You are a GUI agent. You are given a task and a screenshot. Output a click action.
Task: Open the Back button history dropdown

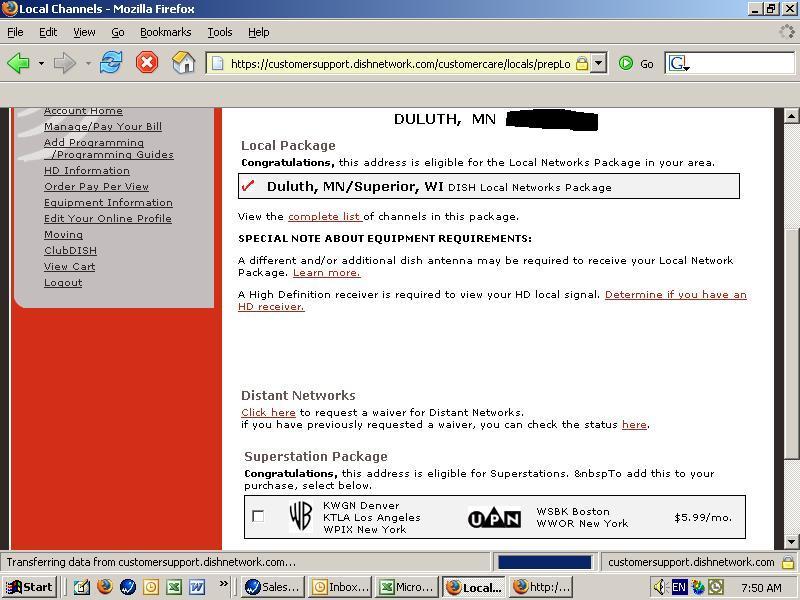41,64
